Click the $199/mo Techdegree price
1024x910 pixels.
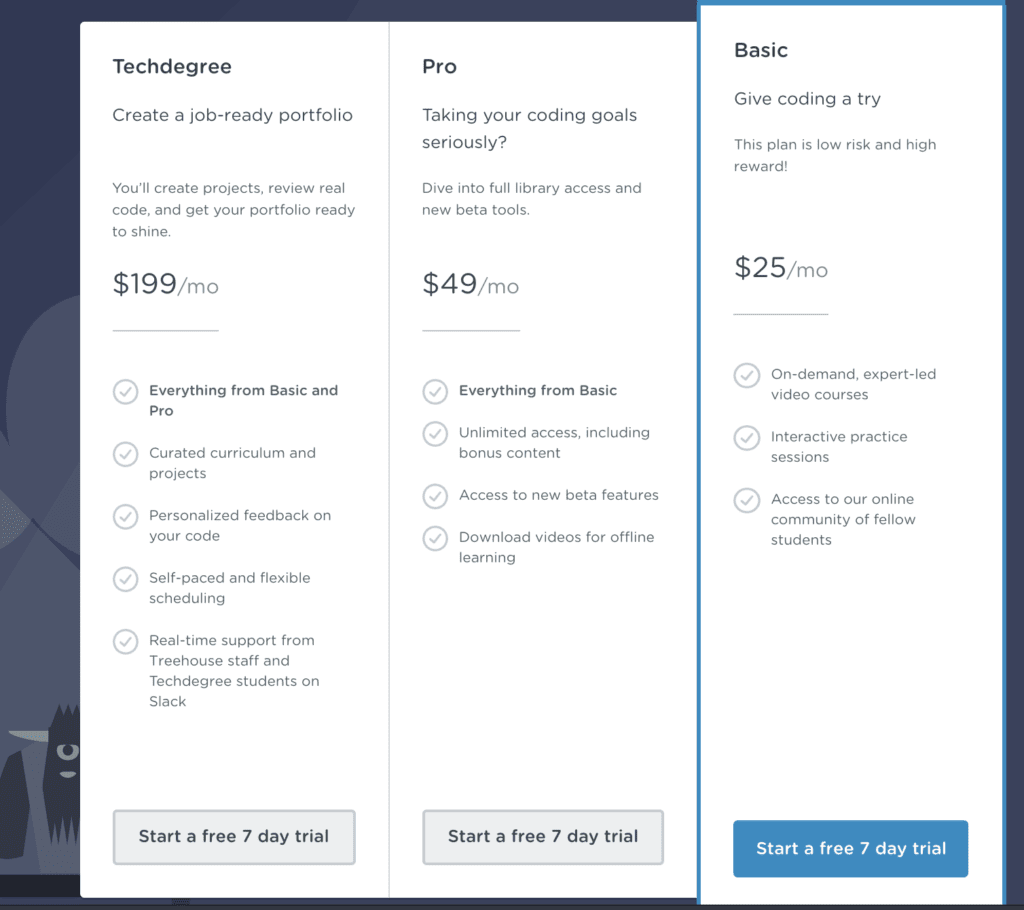165,284
